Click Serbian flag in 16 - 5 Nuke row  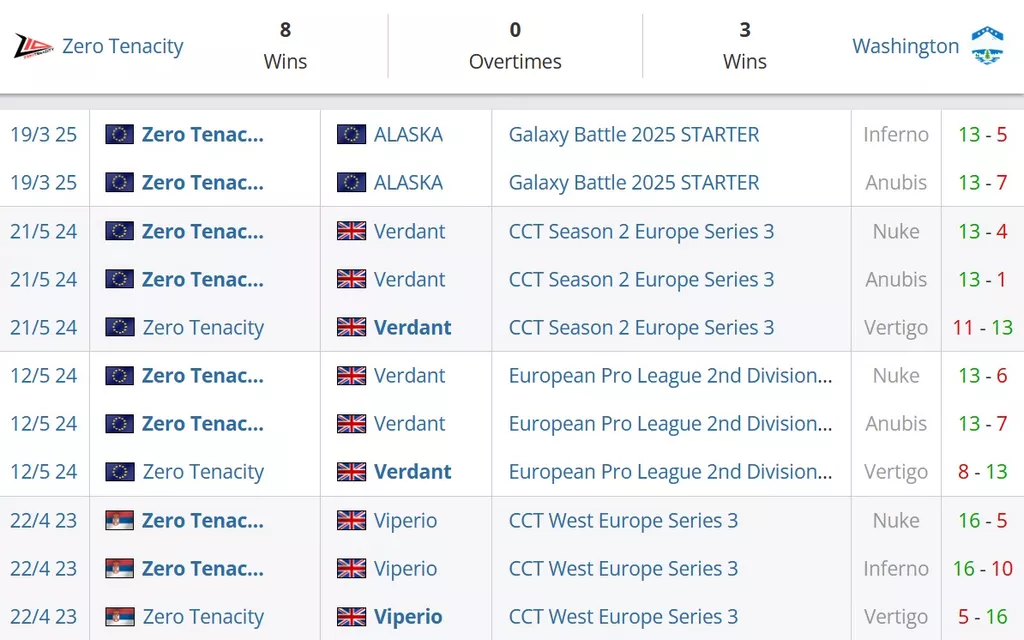(120, 520)
